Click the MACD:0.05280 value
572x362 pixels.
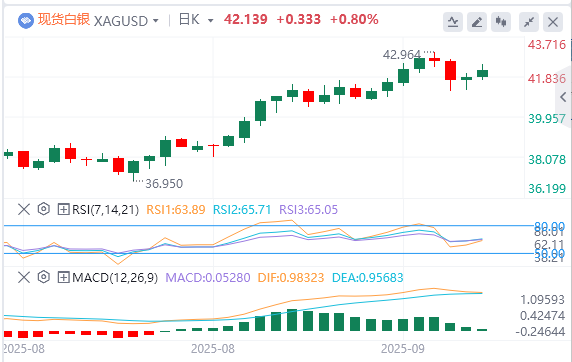coord(208,278)
